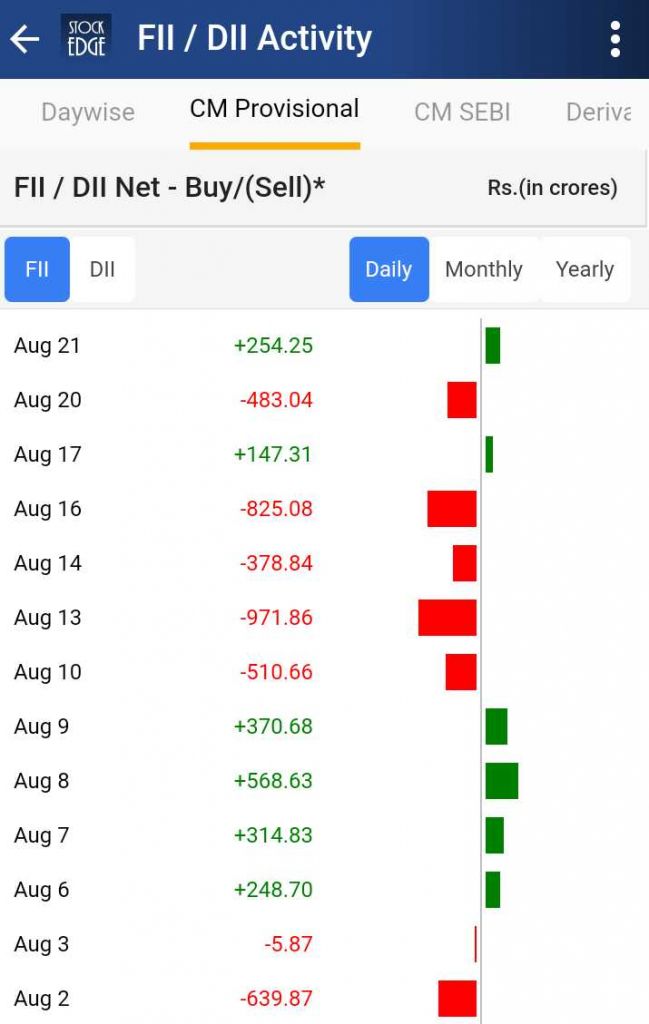Click the Aug 20 value -483.04
This screenshot has width=649, height=1024.
(x=276, y=399)
